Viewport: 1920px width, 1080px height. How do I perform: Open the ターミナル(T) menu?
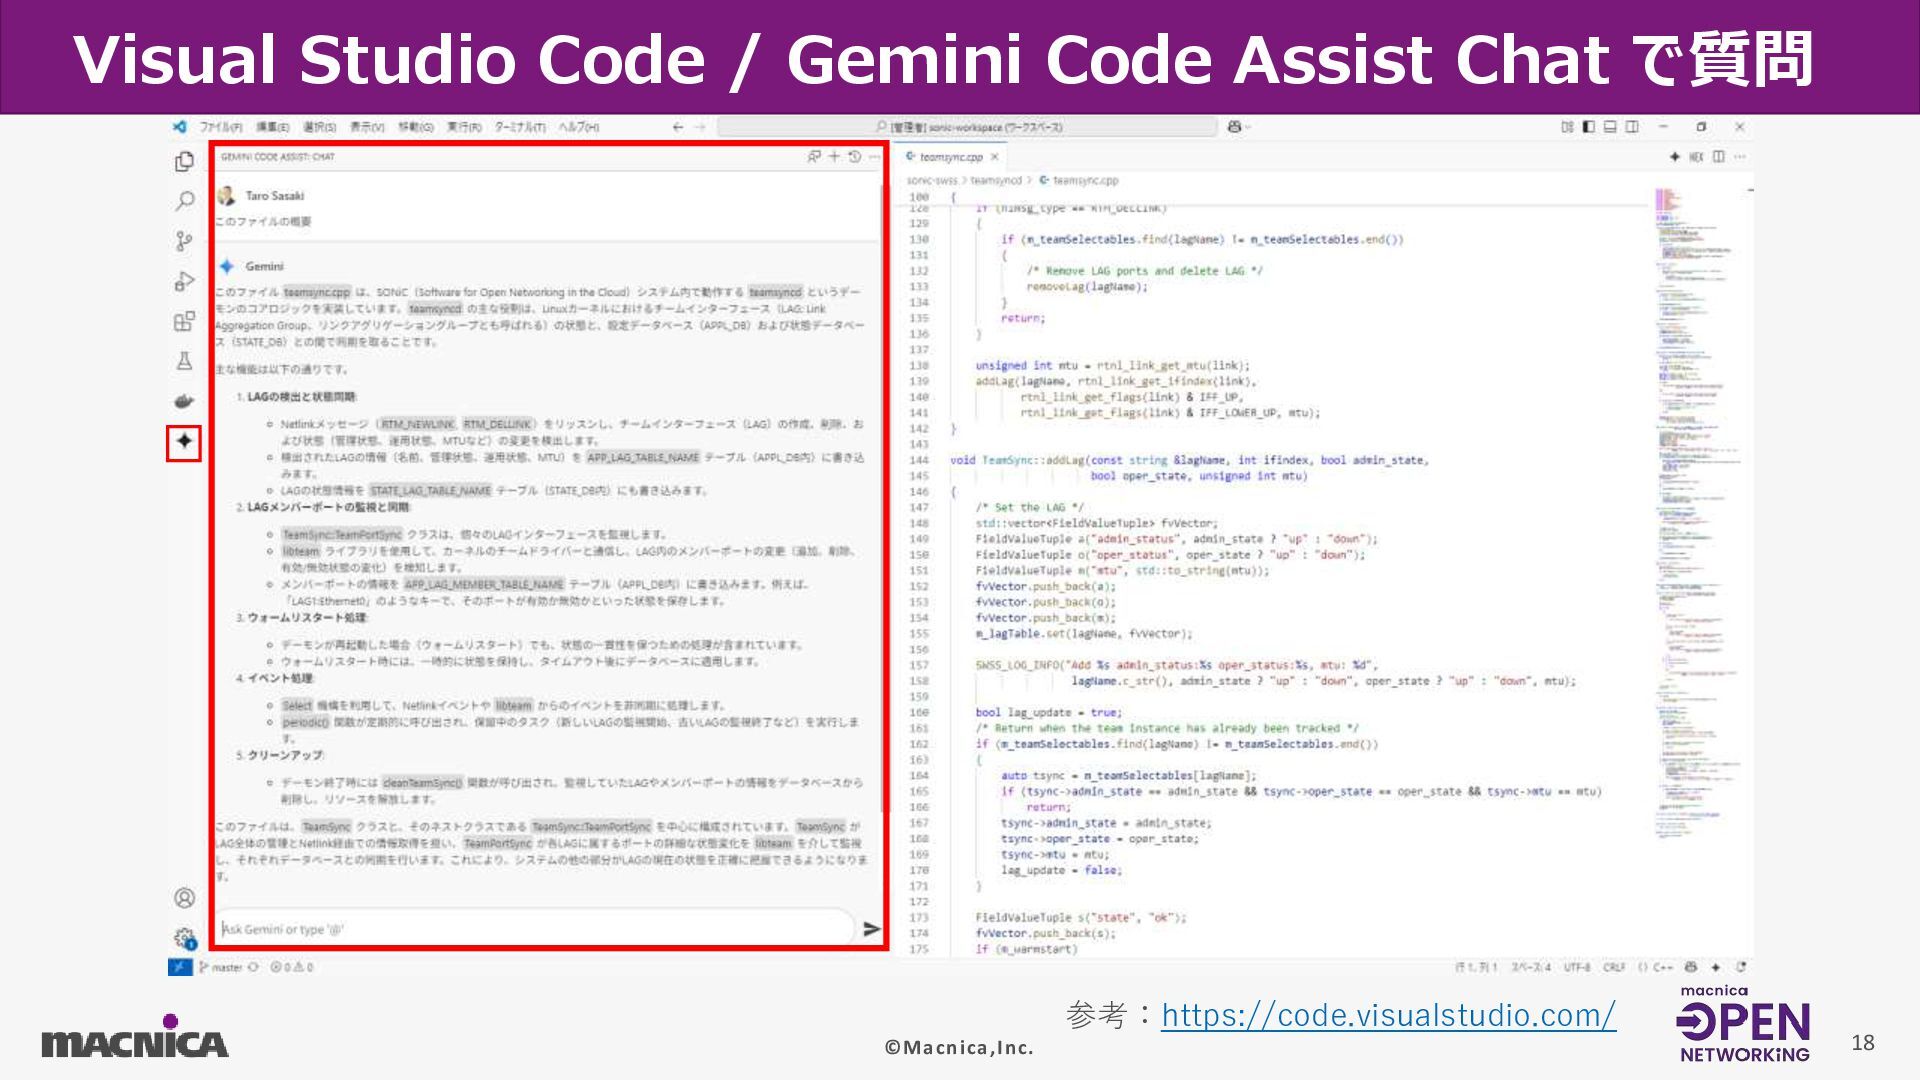[520, 127]
